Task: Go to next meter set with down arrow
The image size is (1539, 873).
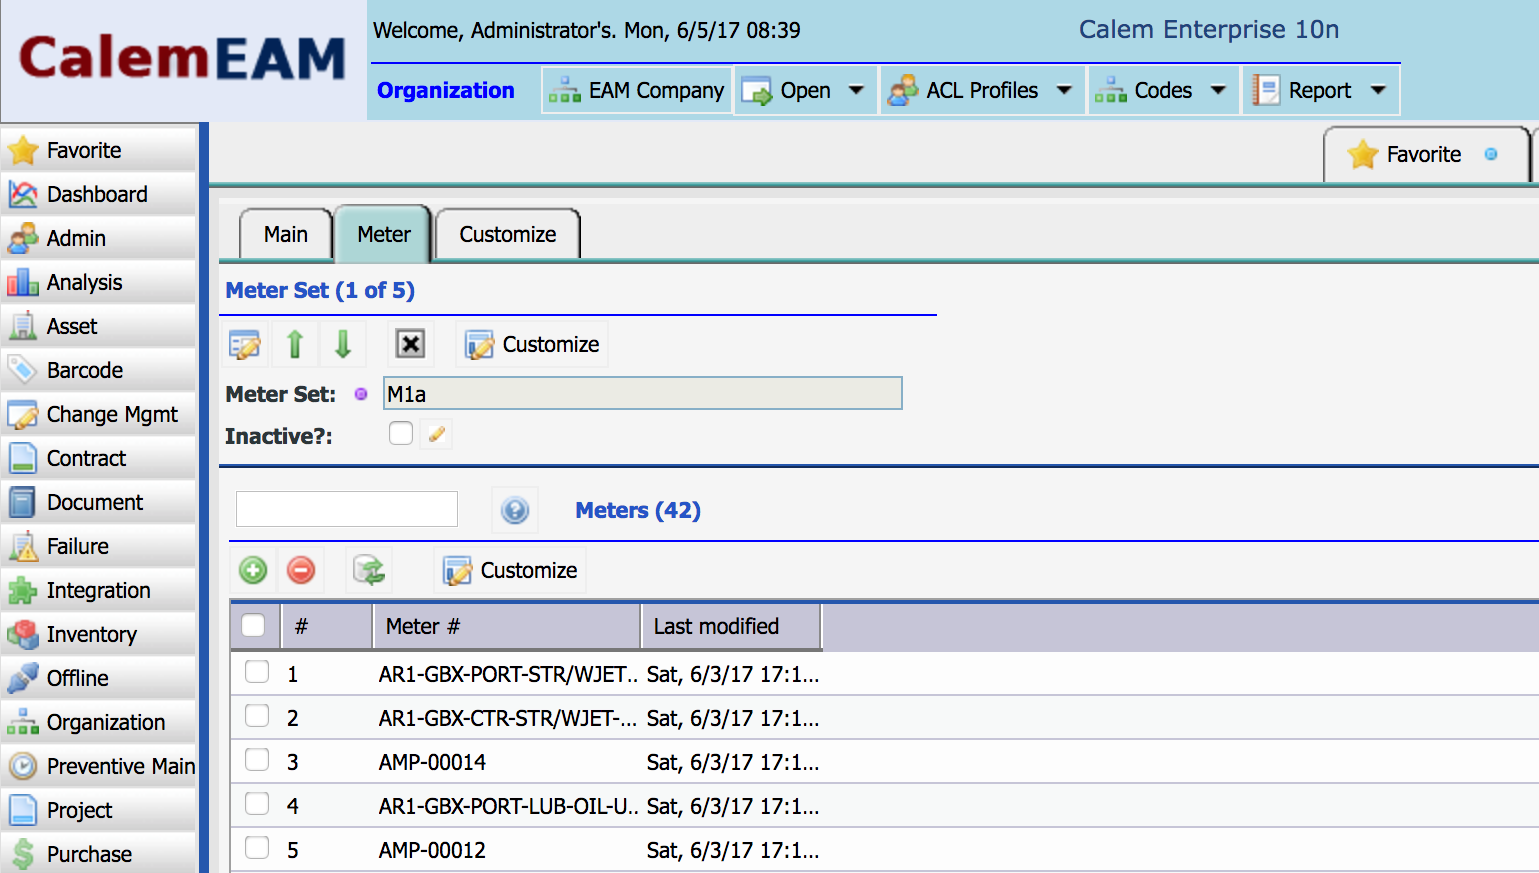Action: pyautogui.click(x=343, y=344)
